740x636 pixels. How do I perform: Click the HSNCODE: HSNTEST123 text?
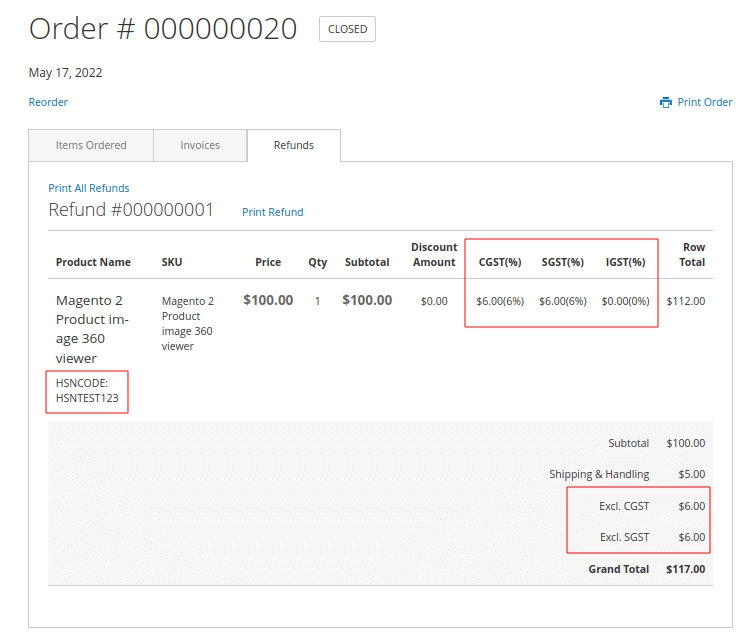tap(87, 391)
